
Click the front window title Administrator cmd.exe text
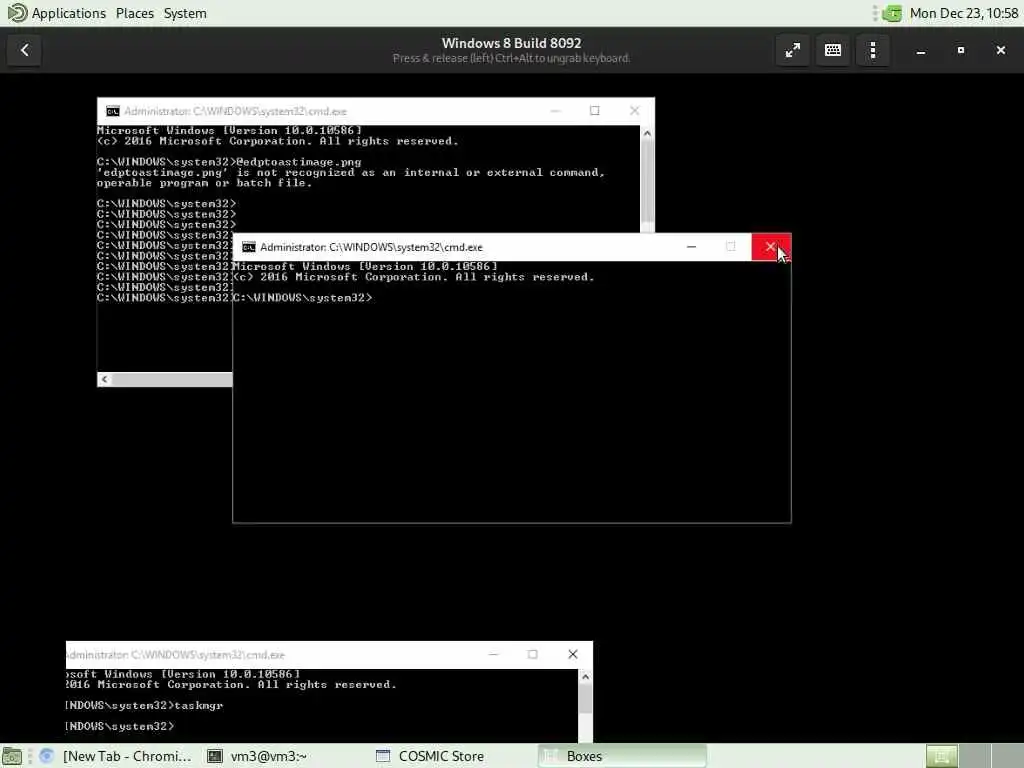coord(371,247)
